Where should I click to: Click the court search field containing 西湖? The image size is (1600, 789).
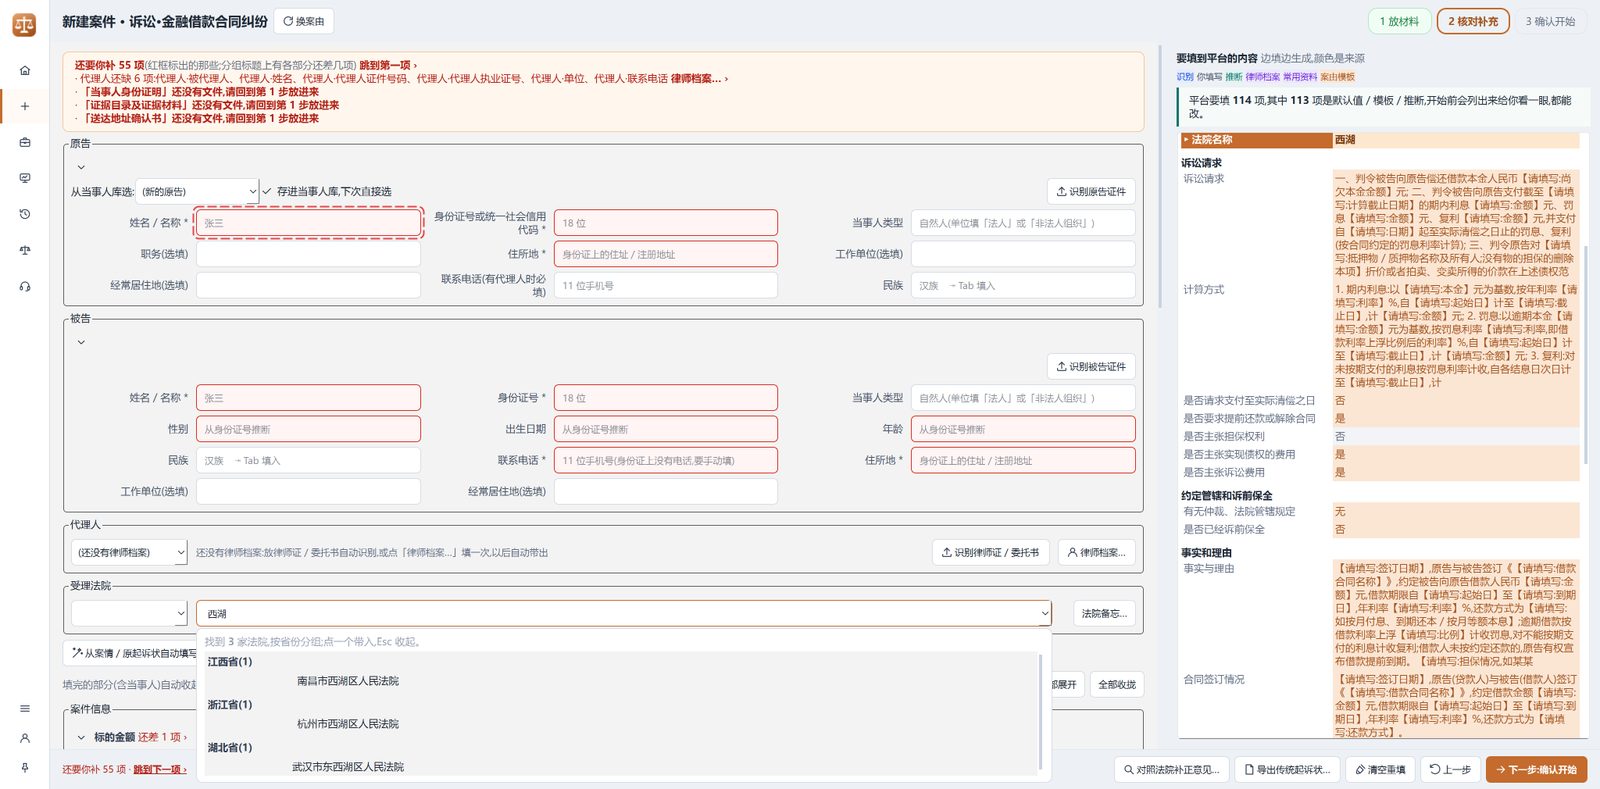(624, 613)
